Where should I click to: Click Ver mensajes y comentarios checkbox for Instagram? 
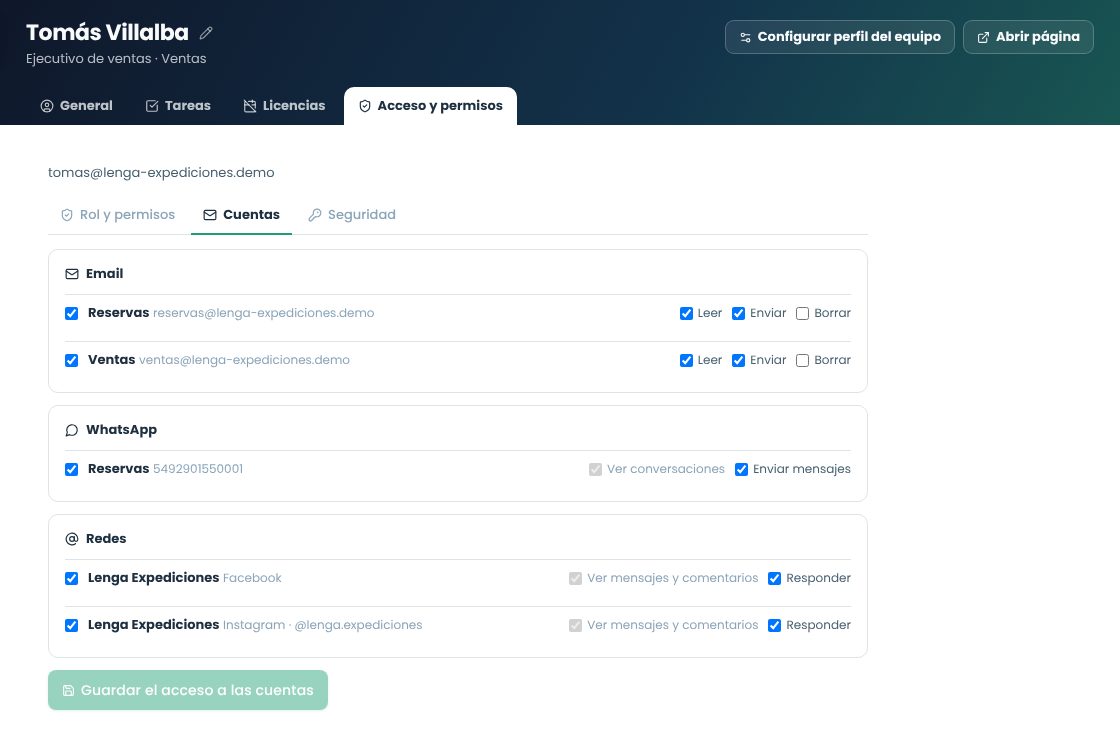click(x=576, y=626)
